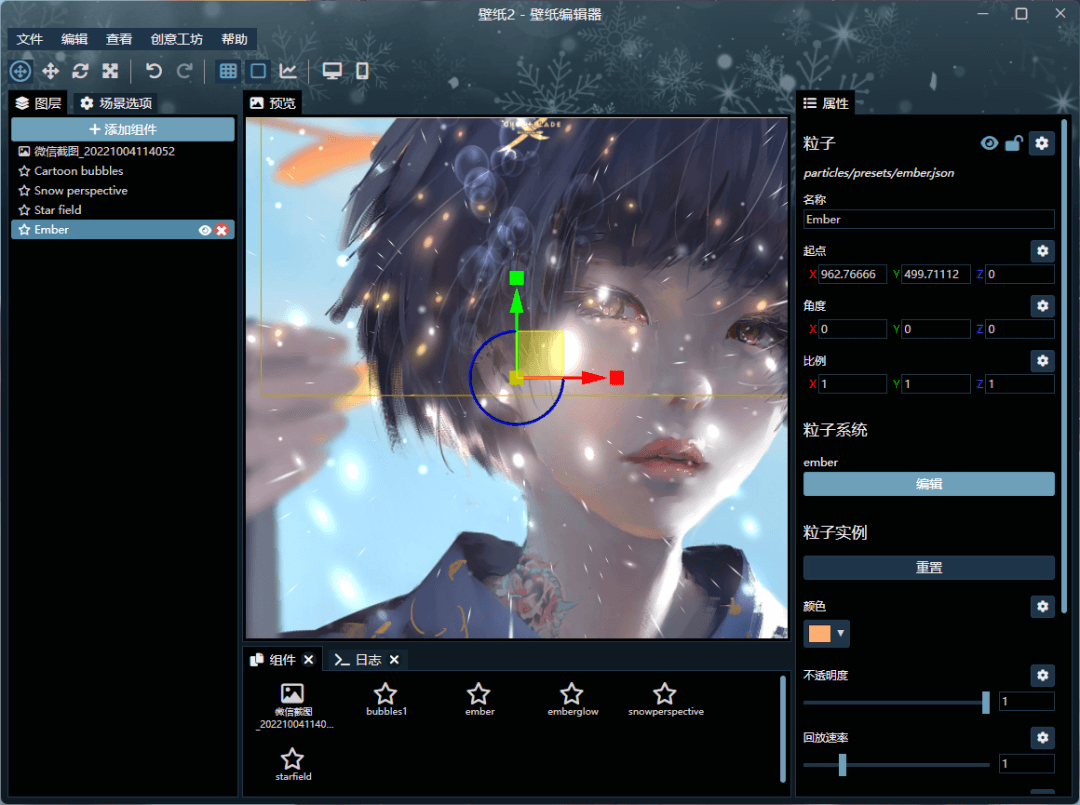Viewport: 1080px width, 805px height.
Task: Open the performance chart icon
Action: 288,71
